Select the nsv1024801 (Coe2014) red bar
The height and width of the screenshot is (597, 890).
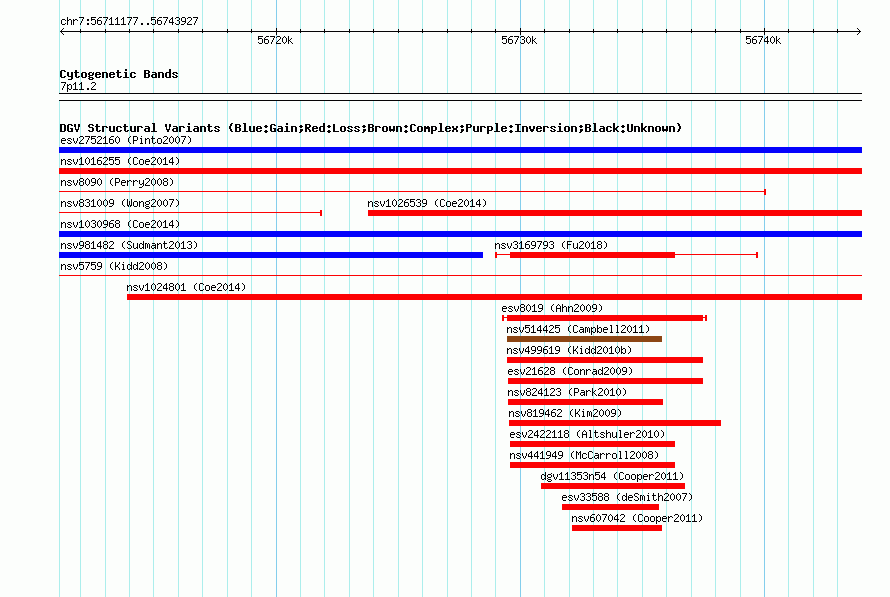pos(494,297)
